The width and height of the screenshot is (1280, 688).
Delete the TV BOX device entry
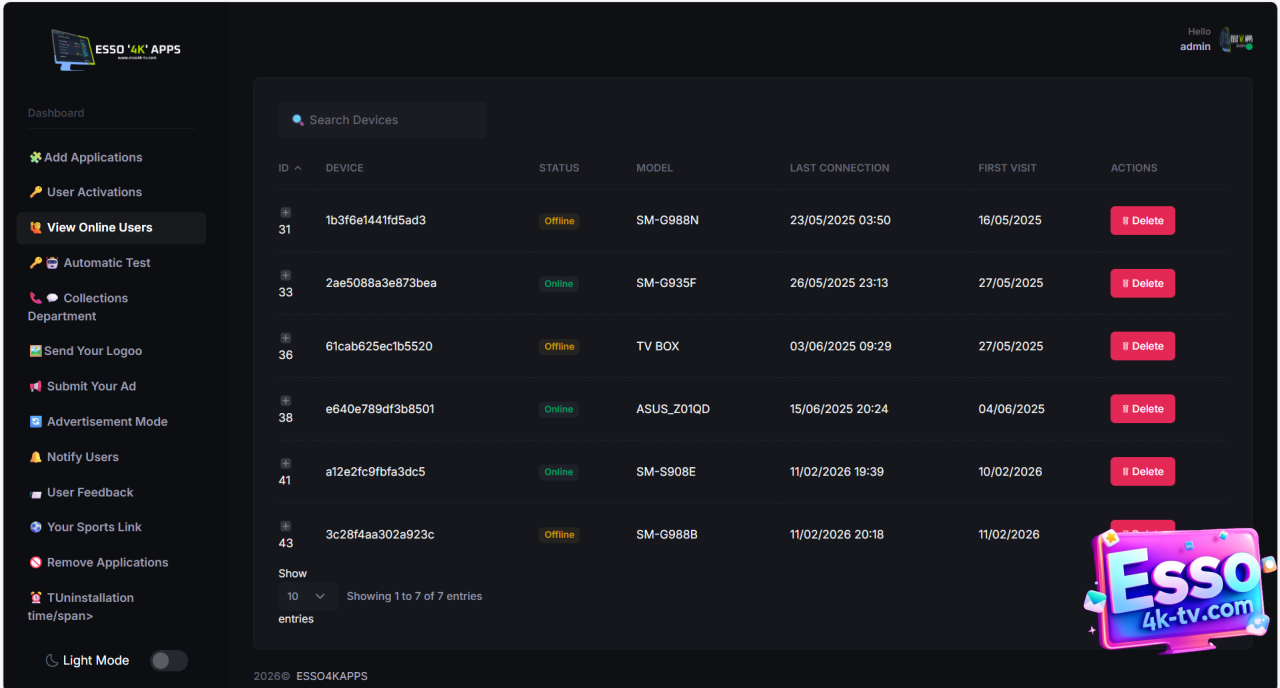pyautogui.click(x=1142, y=346)
